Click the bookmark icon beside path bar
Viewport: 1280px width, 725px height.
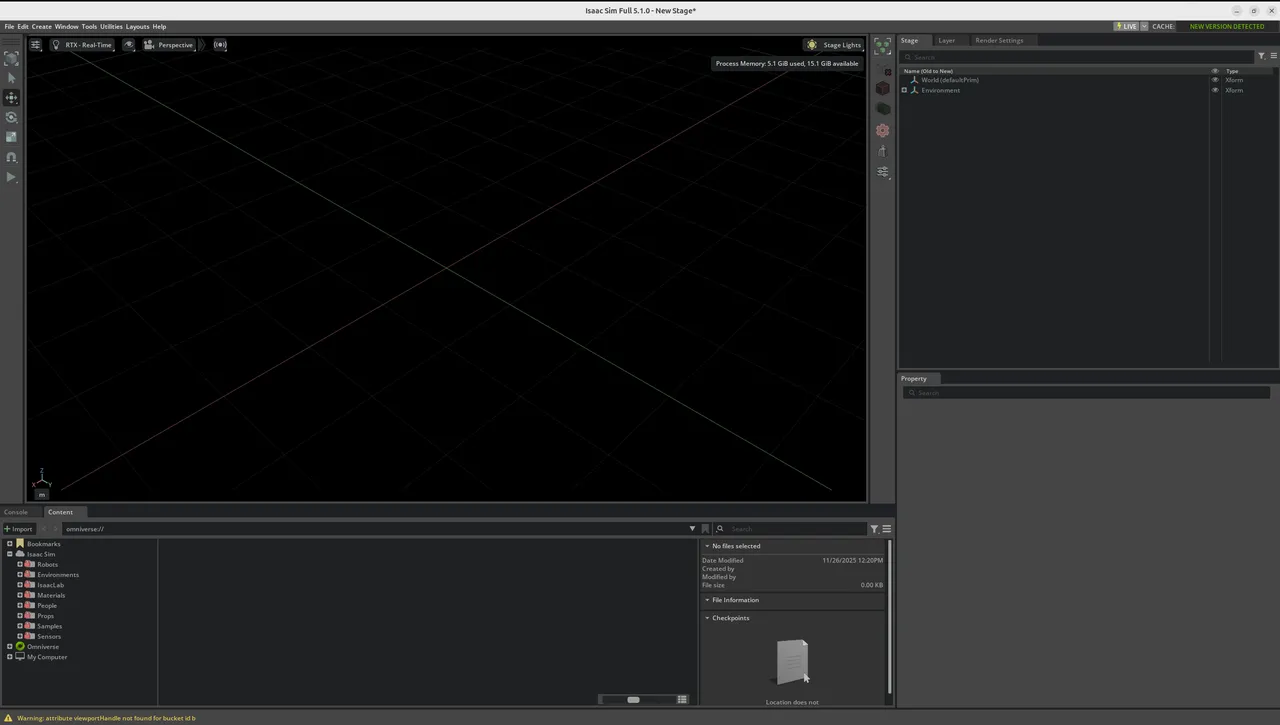pyautogui.click(x=705, y=529)
